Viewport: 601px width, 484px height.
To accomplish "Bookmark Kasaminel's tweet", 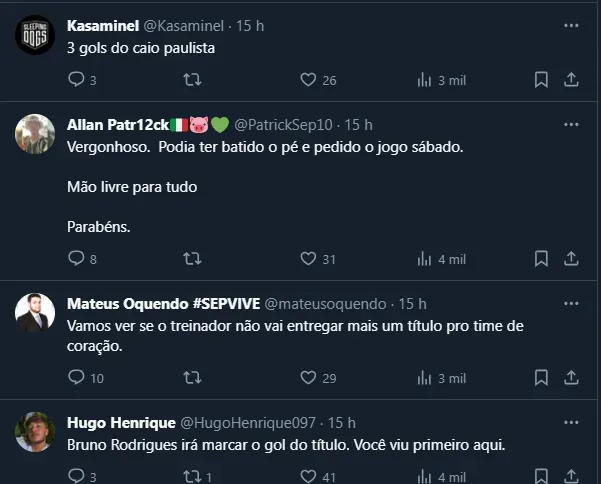I will (x=541, y=80).
